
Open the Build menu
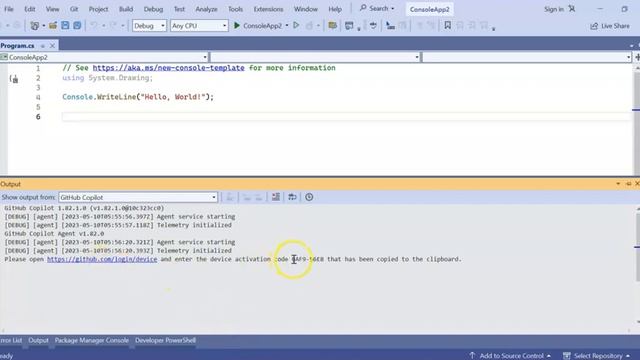126,9
